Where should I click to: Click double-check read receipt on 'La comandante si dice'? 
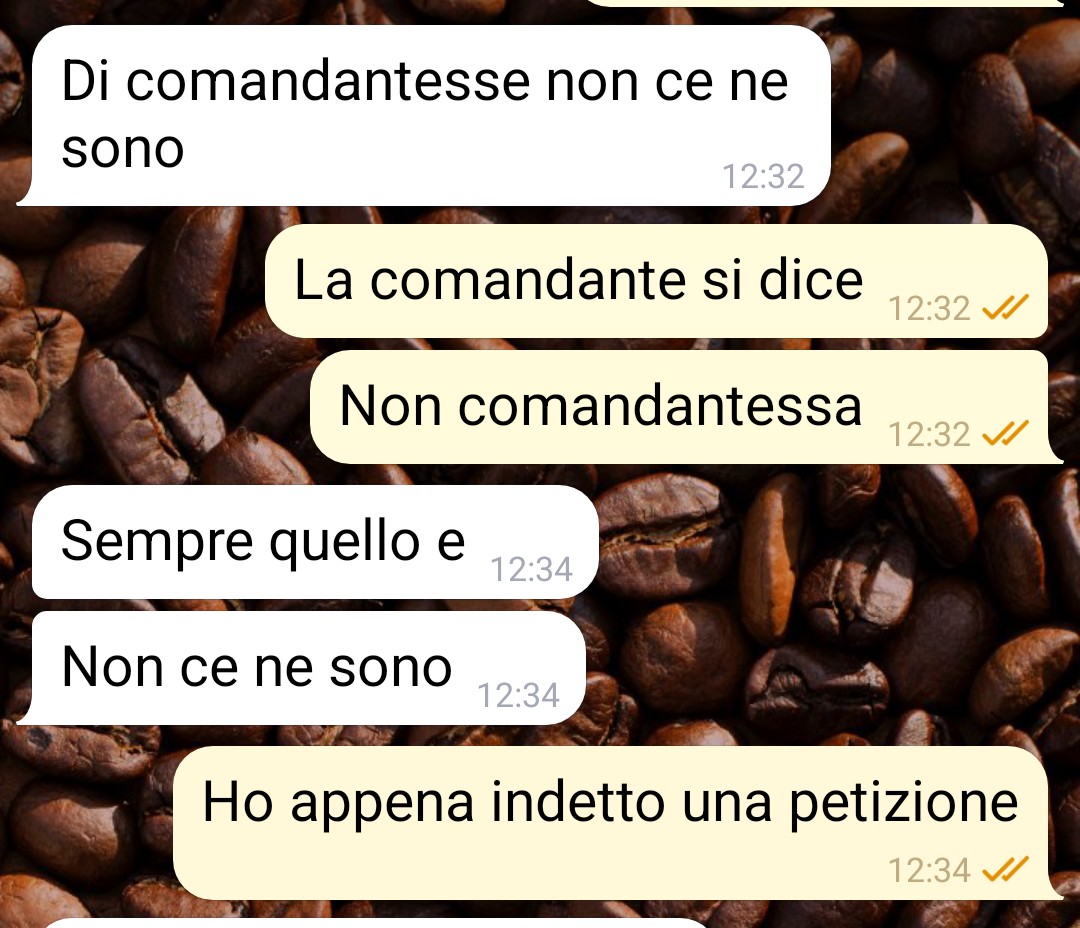pyautogui.click(x=1006, y=307)
